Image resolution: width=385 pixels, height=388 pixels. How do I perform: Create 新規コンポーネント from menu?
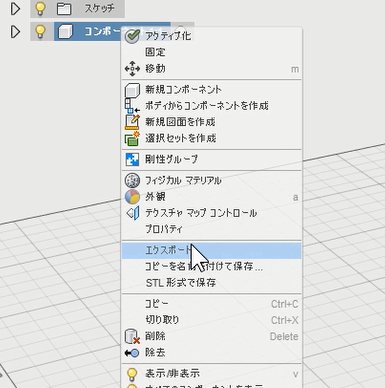point(212,89)
